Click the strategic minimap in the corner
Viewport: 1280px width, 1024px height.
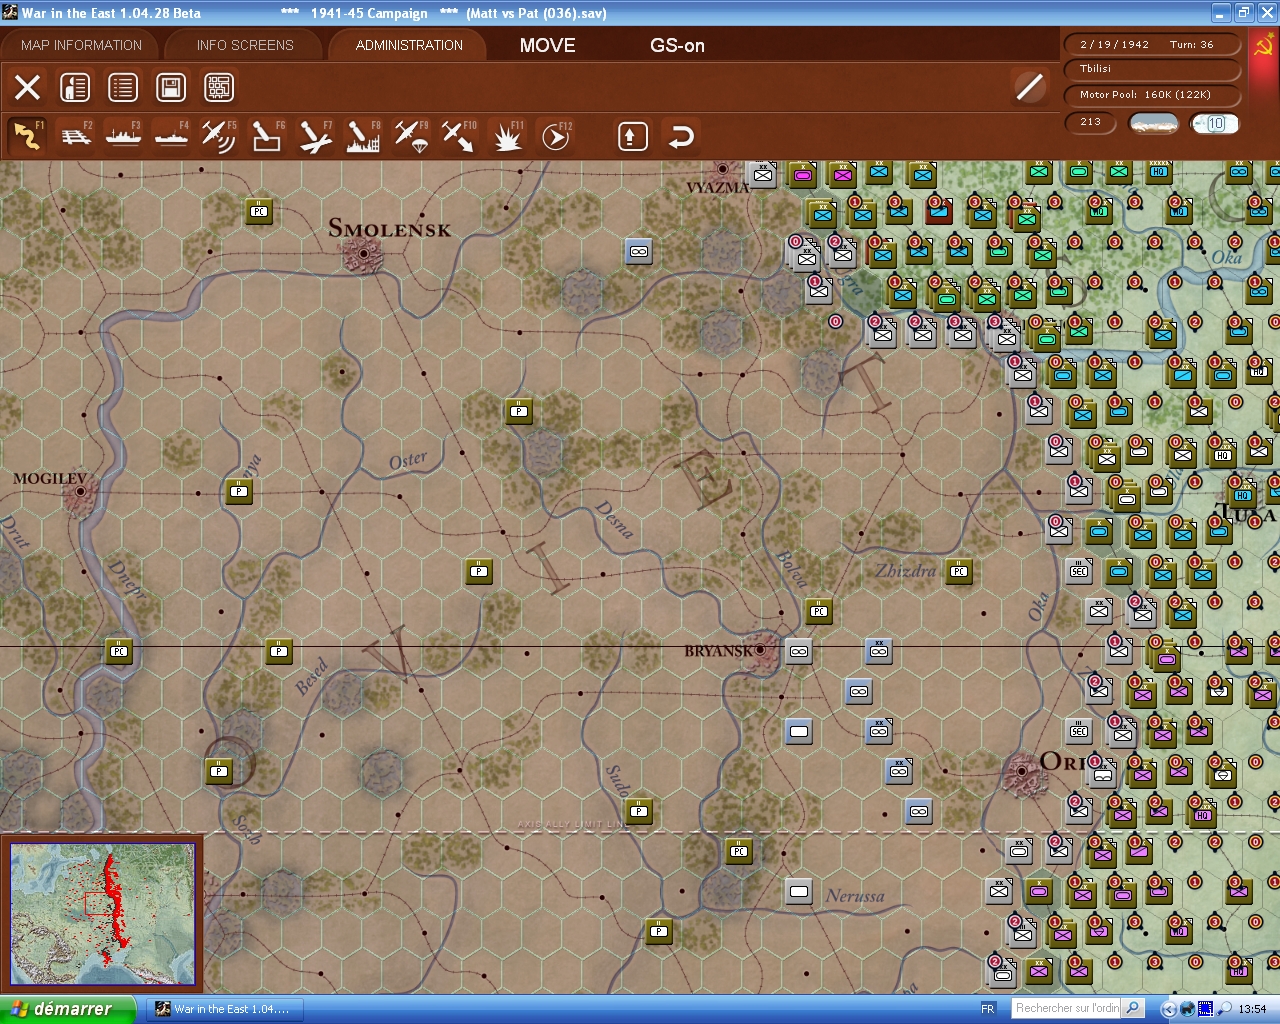click(102, 914)
